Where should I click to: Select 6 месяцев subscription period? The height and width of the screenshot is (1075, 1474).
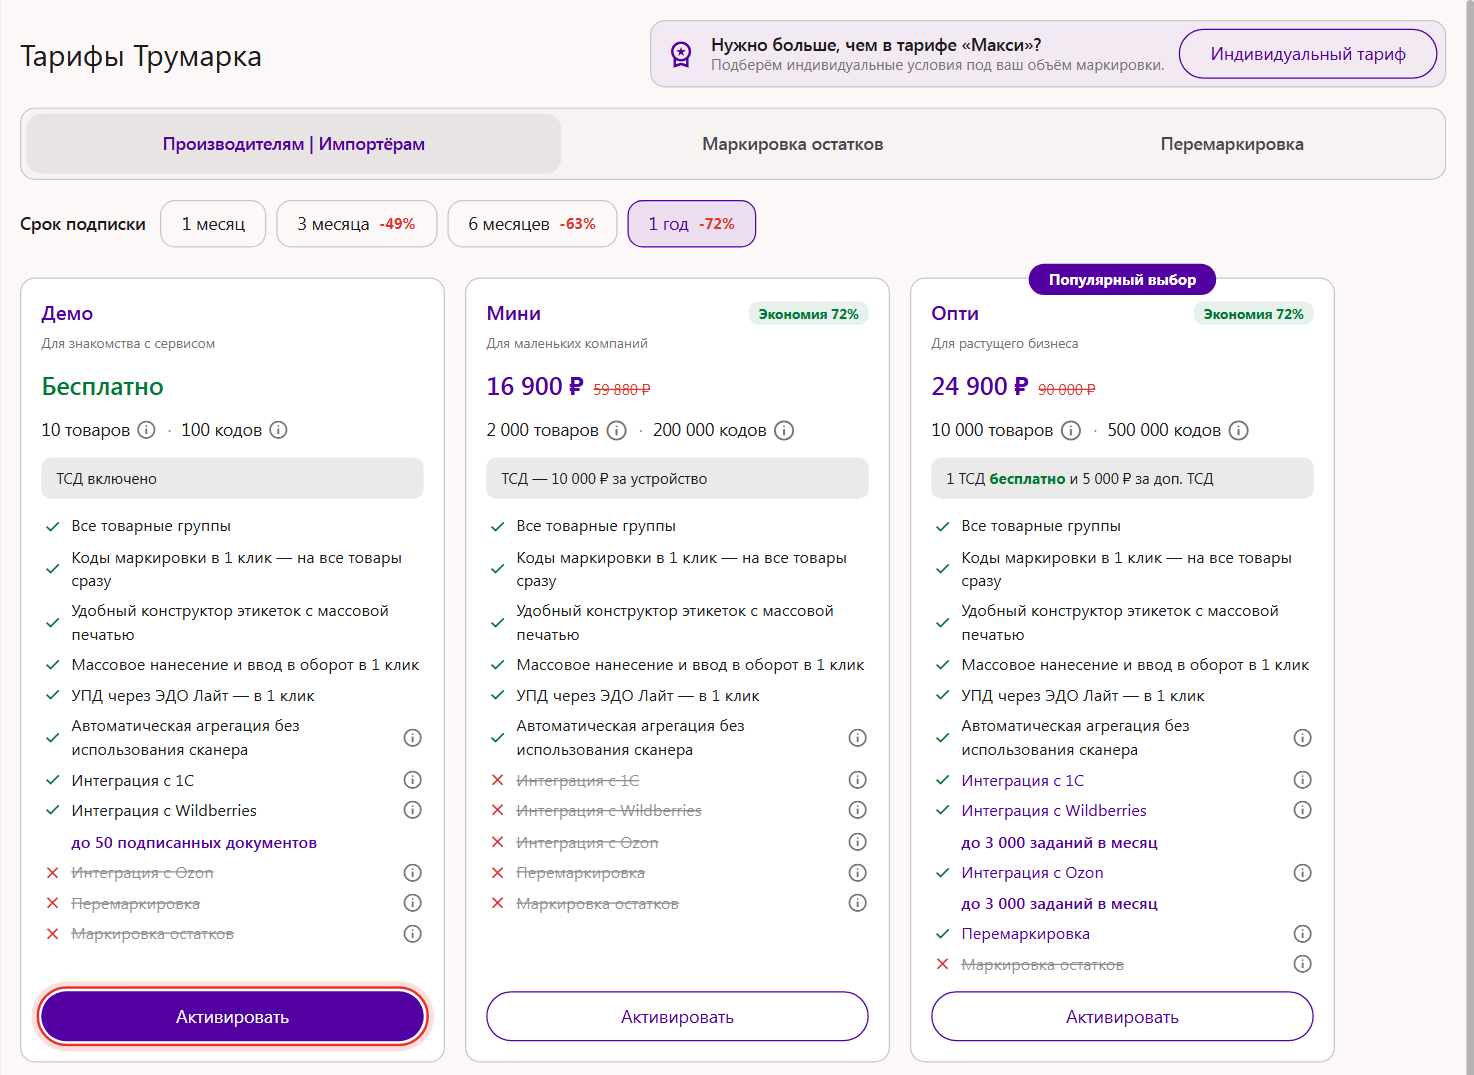(532, 224)
